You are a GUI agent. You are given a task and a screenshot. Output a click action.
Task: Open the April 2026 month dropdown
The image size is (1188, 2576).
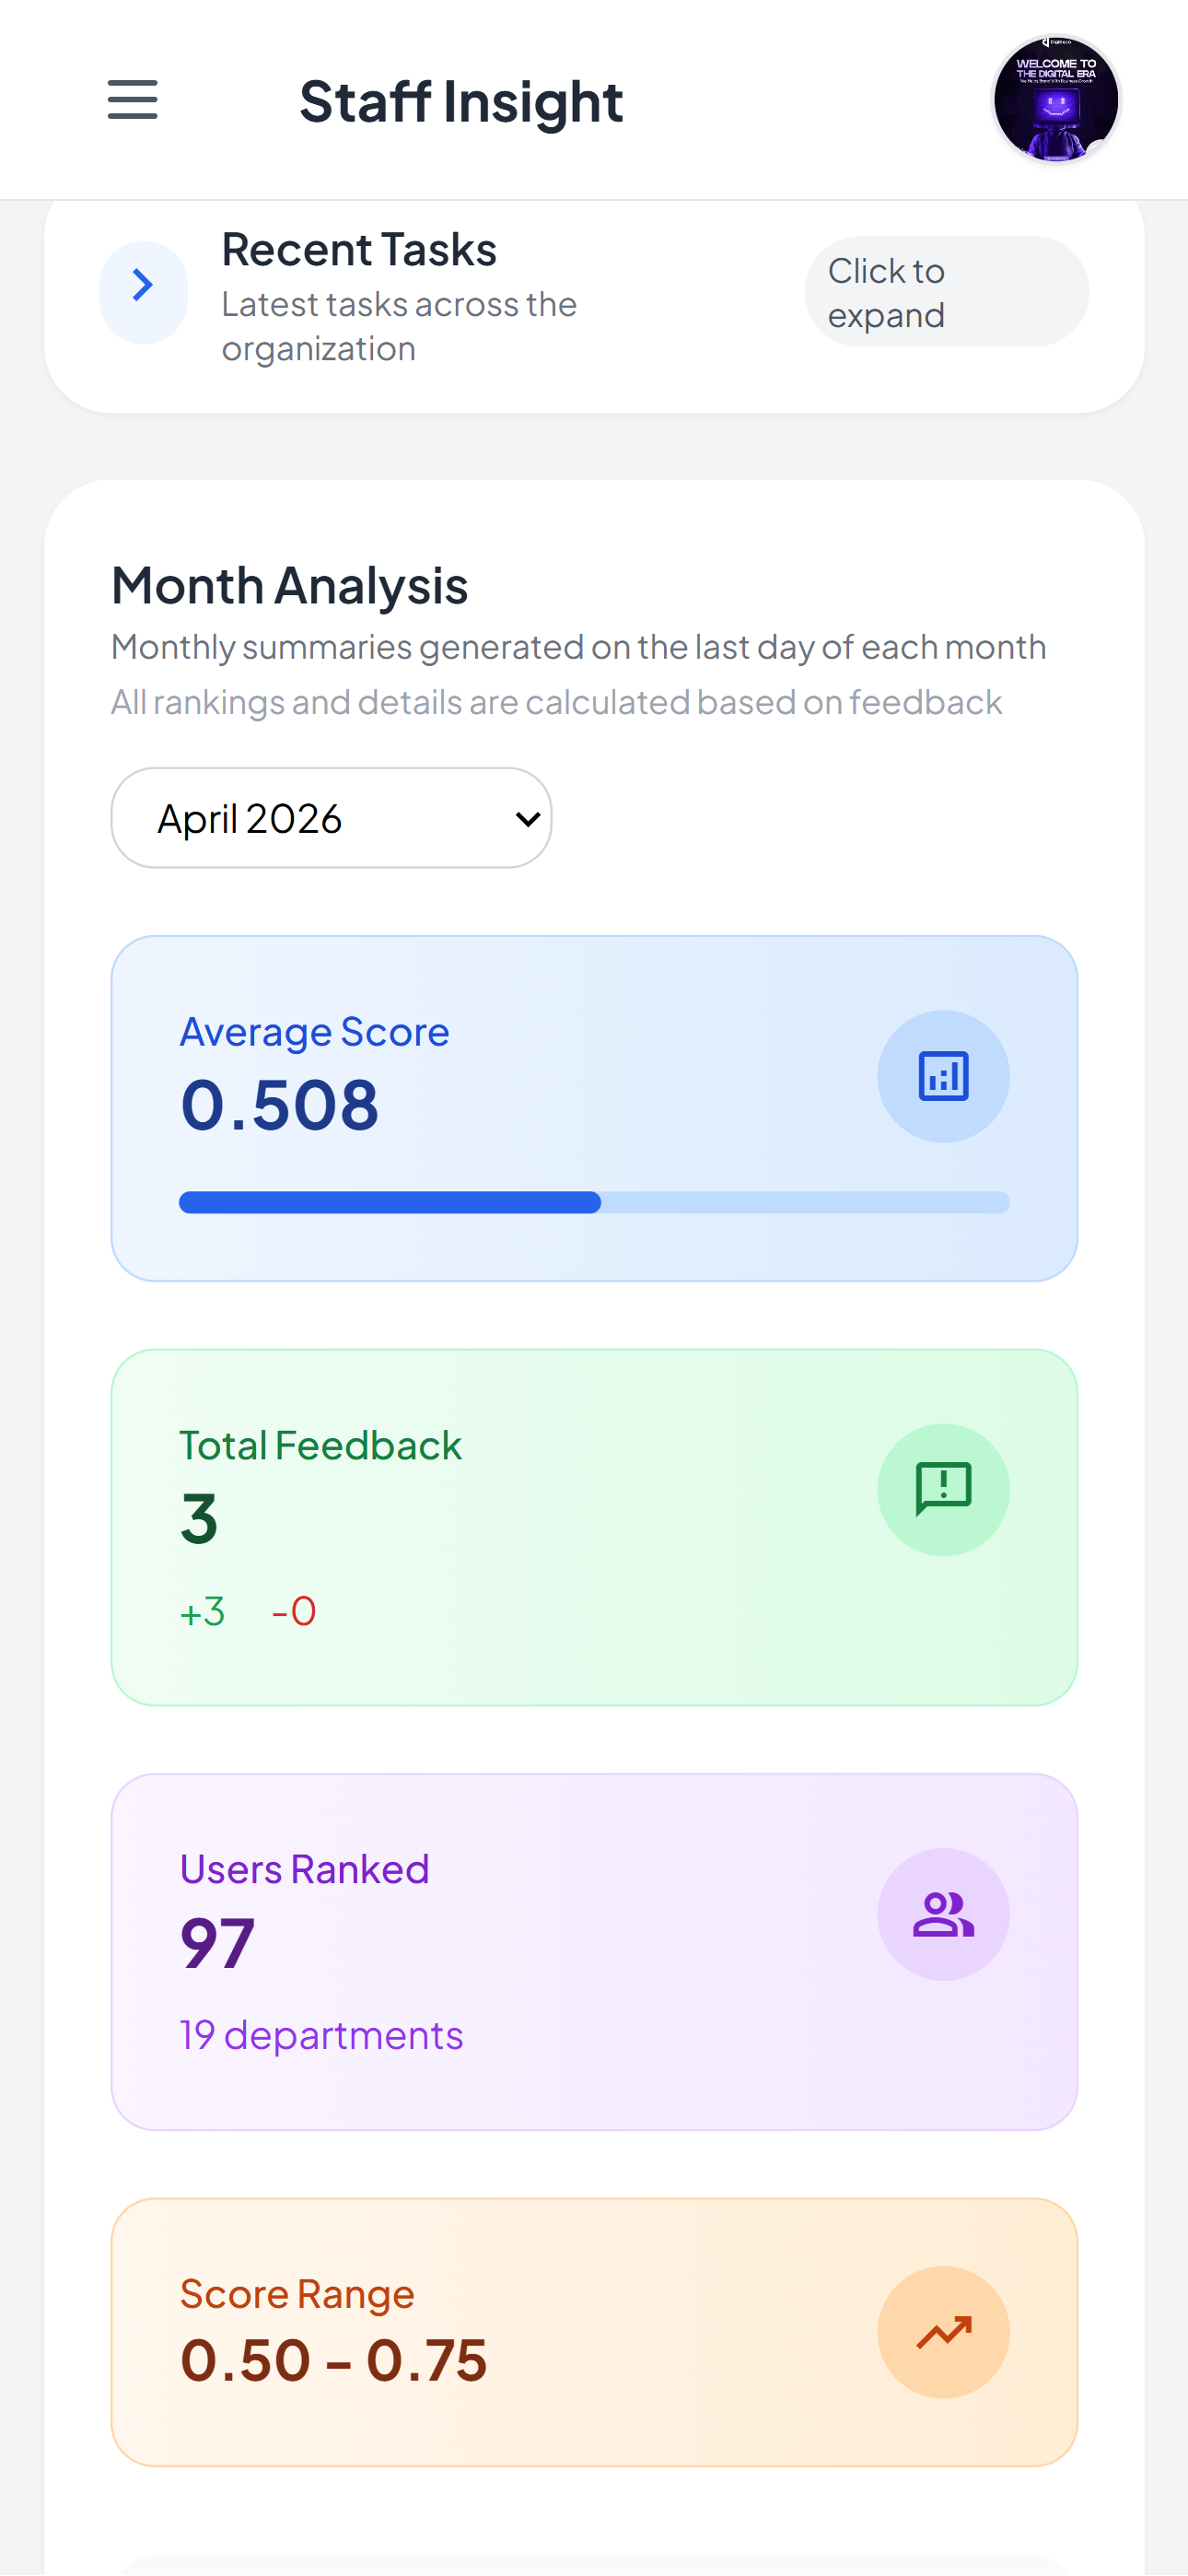331,817
